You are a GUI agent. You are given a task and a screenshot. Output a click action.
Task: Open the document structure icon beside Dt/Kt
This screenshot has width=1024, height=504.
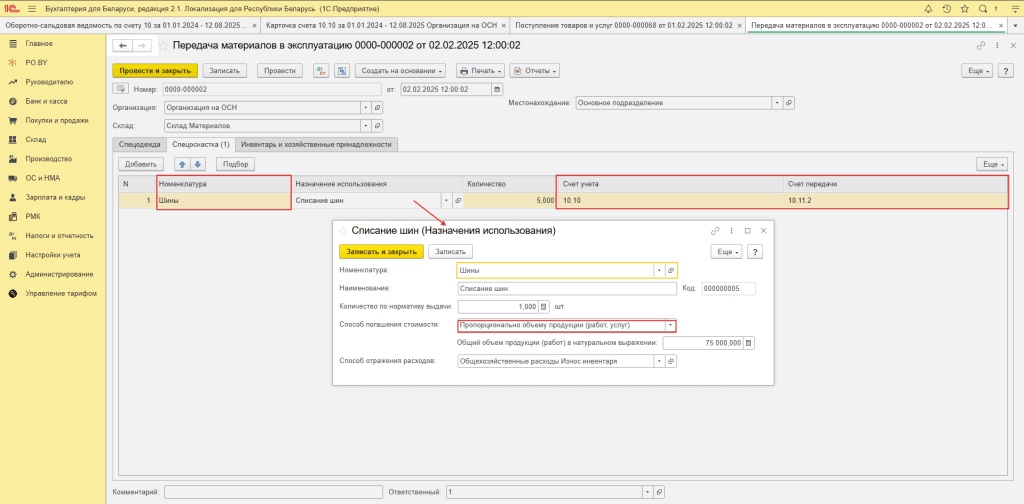pyautogui.click(x=342, y=71)
